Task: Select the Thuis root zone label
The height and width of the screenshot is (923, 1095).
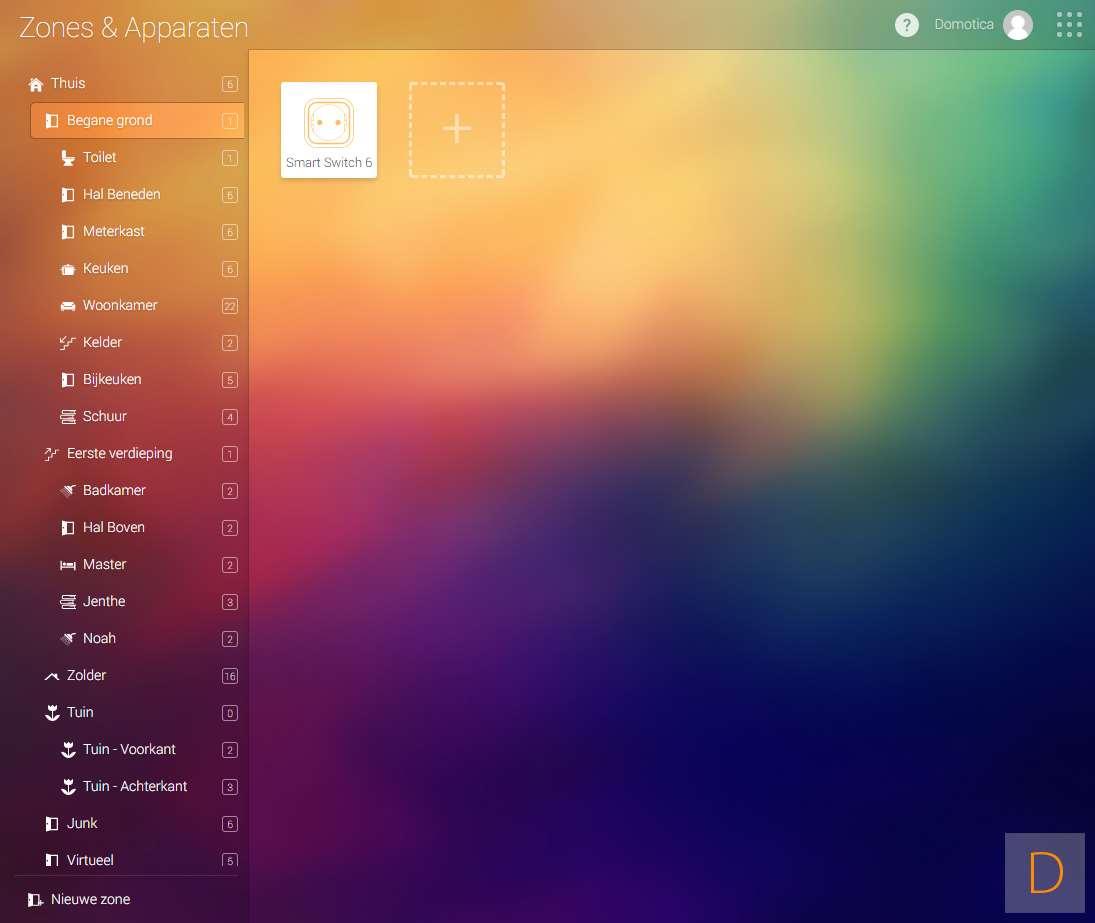Action: coord(68,84)
